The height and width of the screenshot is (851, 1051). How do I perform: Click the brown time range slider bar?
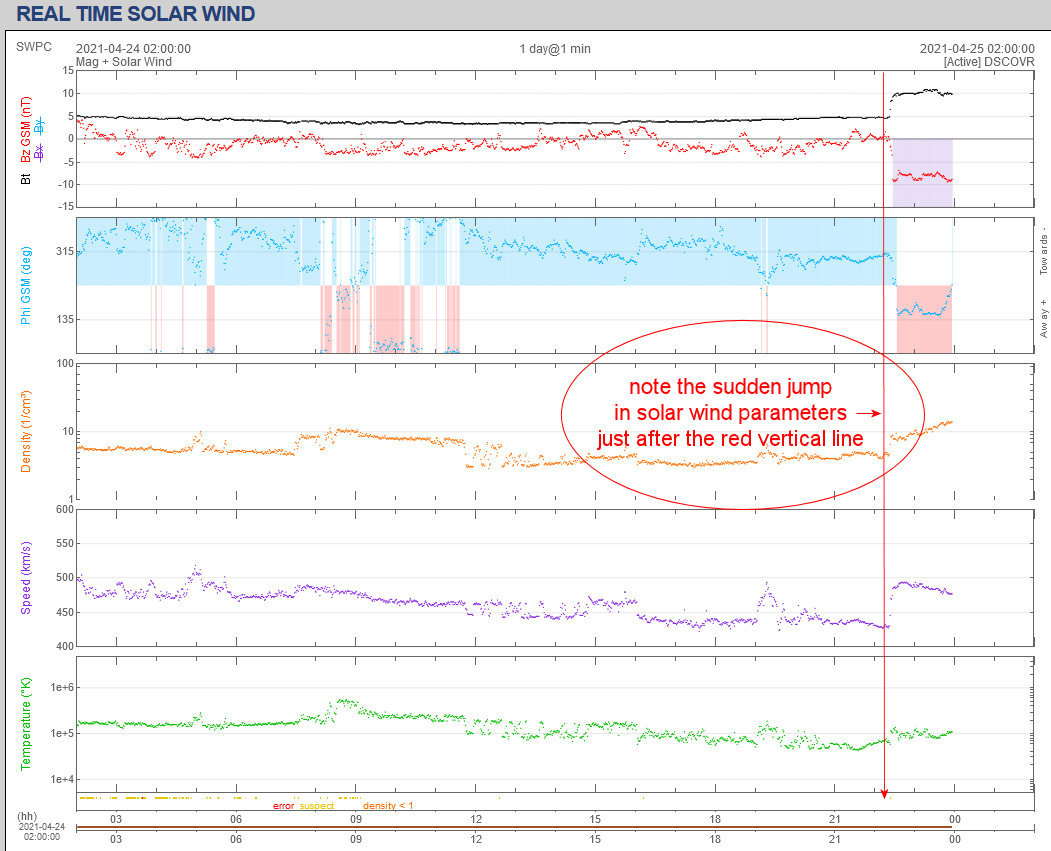click(x=515, y=827)
